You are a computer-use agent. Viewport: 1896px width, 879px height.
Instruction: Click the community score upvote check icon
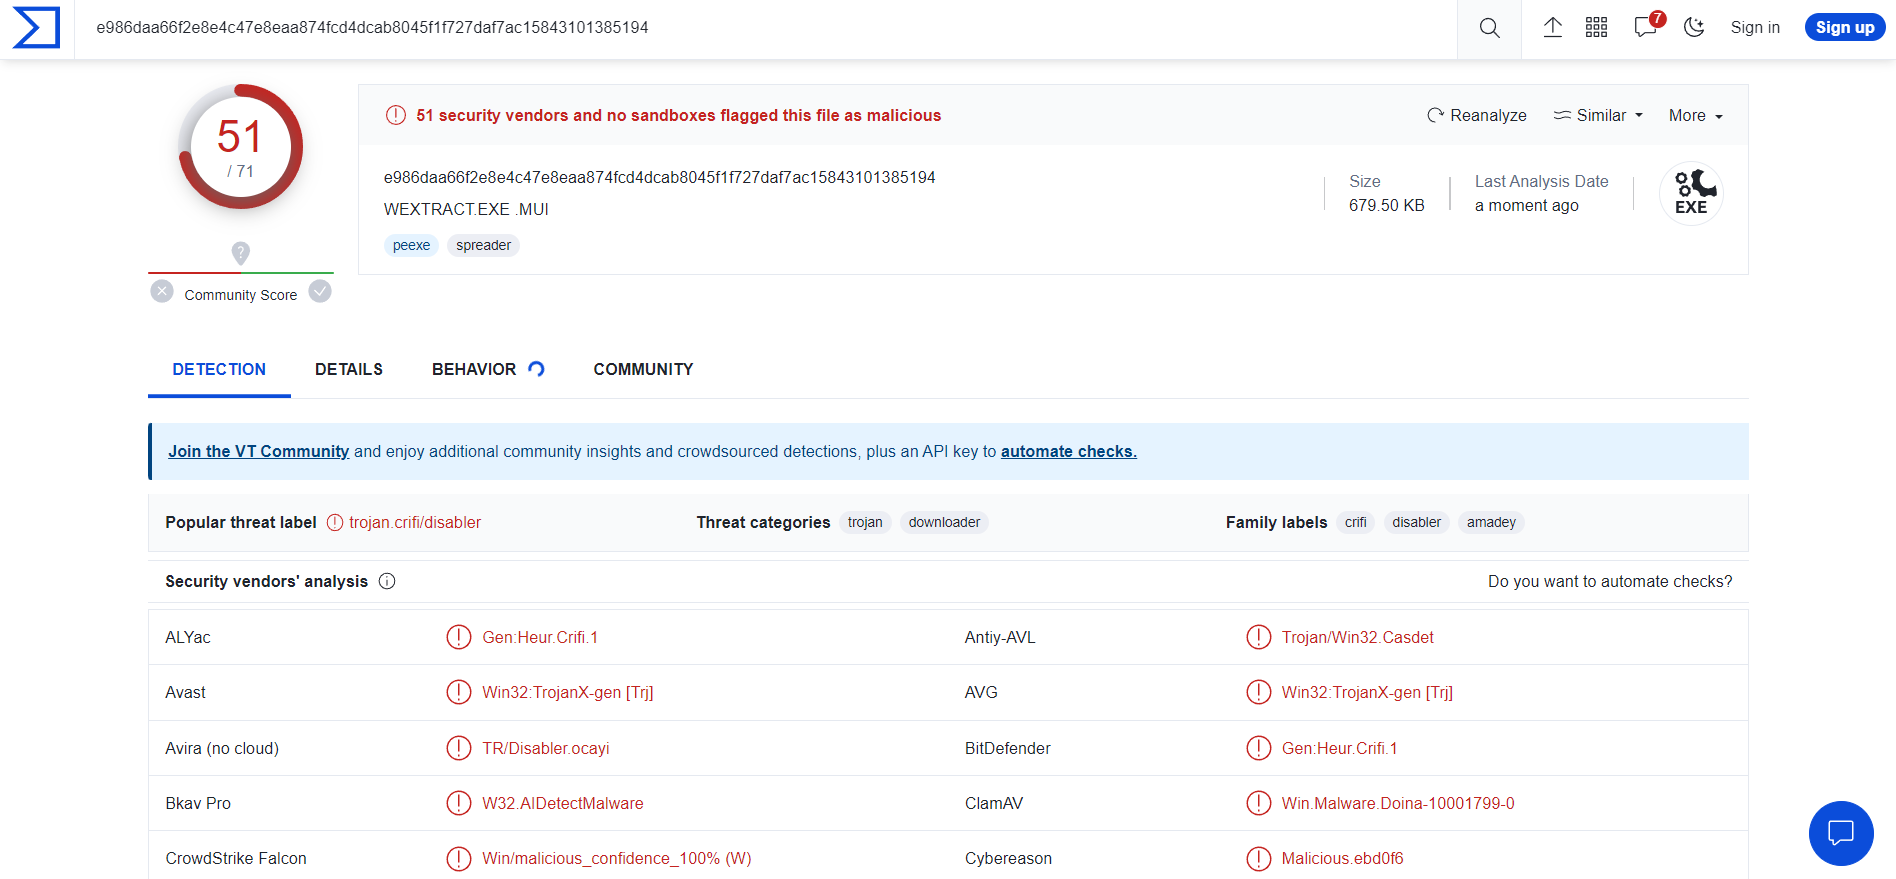pos(320,291)
